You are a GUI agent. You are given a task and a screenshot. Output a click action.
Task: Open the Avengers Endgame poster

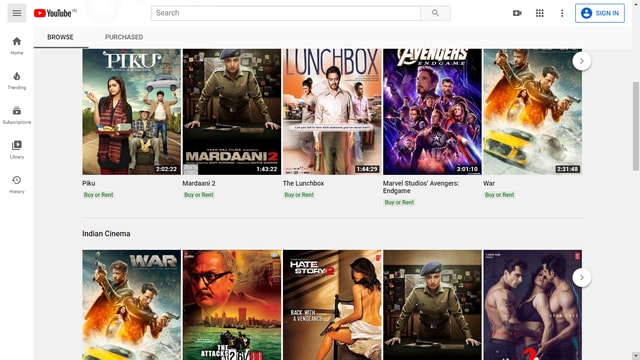432,112
